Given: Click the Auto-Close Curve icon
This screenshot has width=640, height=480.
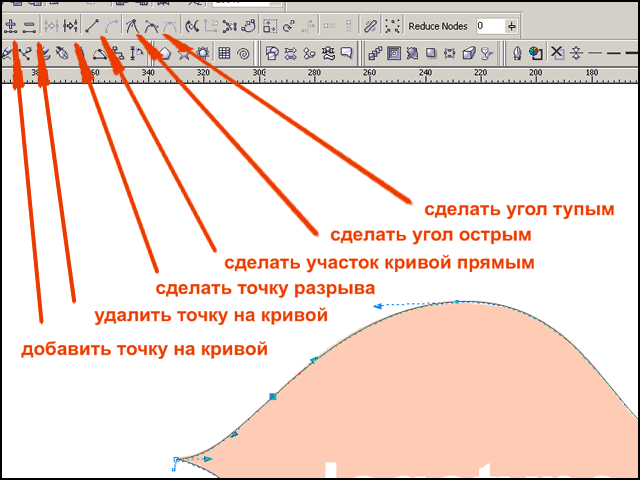Looking at the screenshot, I should pyautogui.click(x=248, y=27).
